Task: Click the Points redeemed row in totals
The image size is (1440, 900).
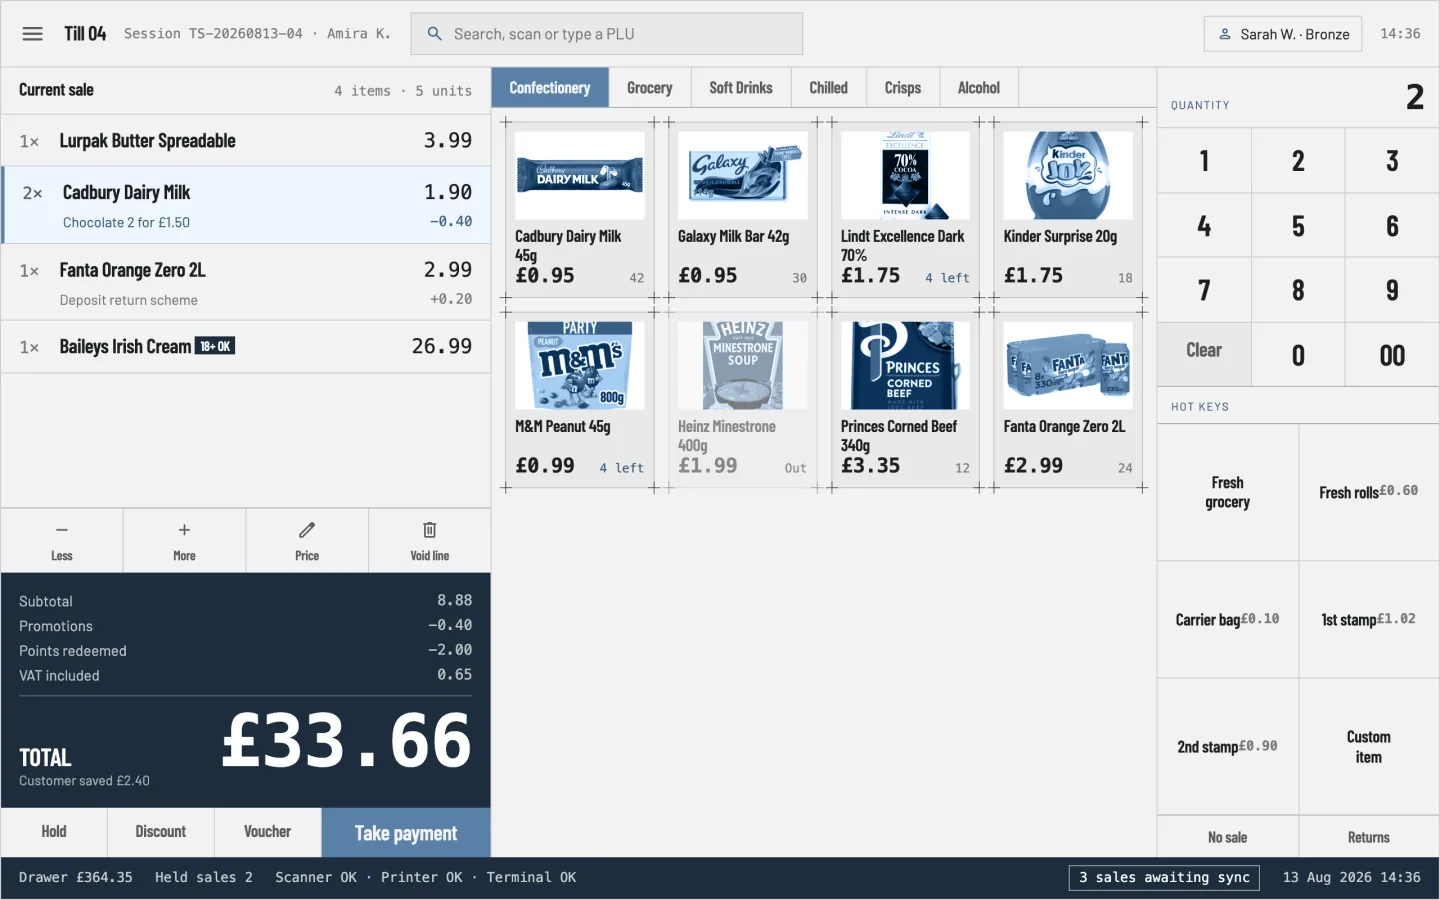Action: (245, 650)
